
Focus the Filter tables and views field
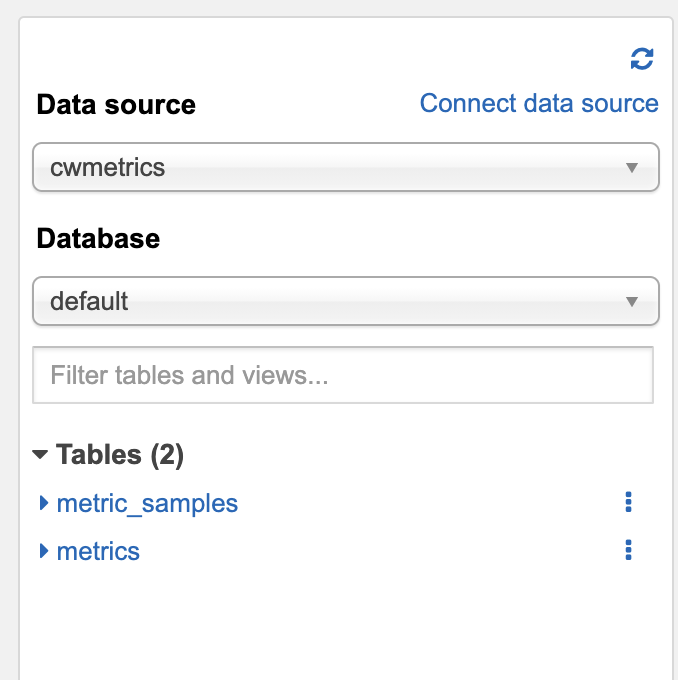coord(343,375)
